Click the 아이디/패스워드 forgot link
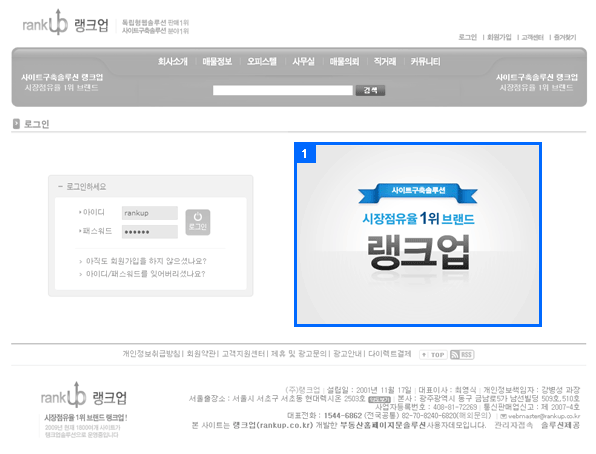Viewport: 596px width, 454px height. click(146, 274)
